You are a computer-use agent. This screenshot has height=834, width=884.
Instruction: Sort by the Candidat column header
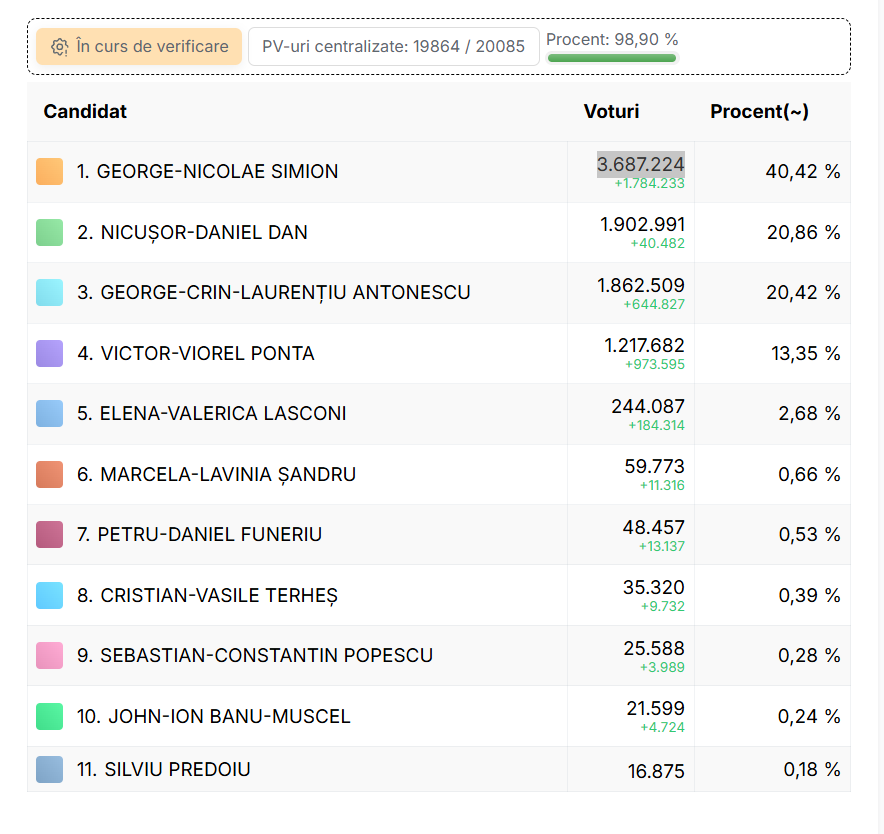(85, 111)
